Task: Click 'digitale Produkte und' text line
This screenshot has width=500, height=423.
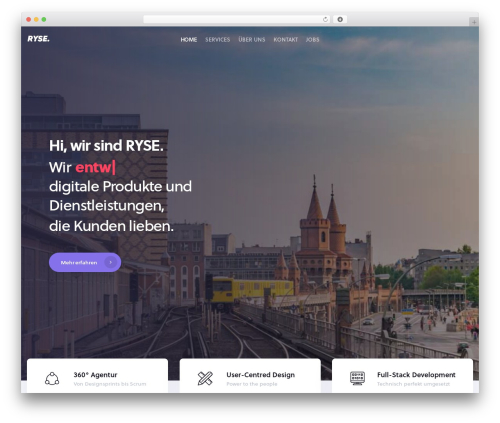Action: point(120,186)
